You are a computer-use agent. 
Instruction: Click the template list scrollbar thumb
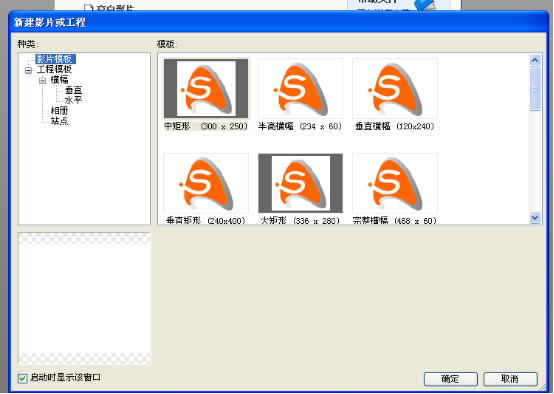(x=535, y=88)
